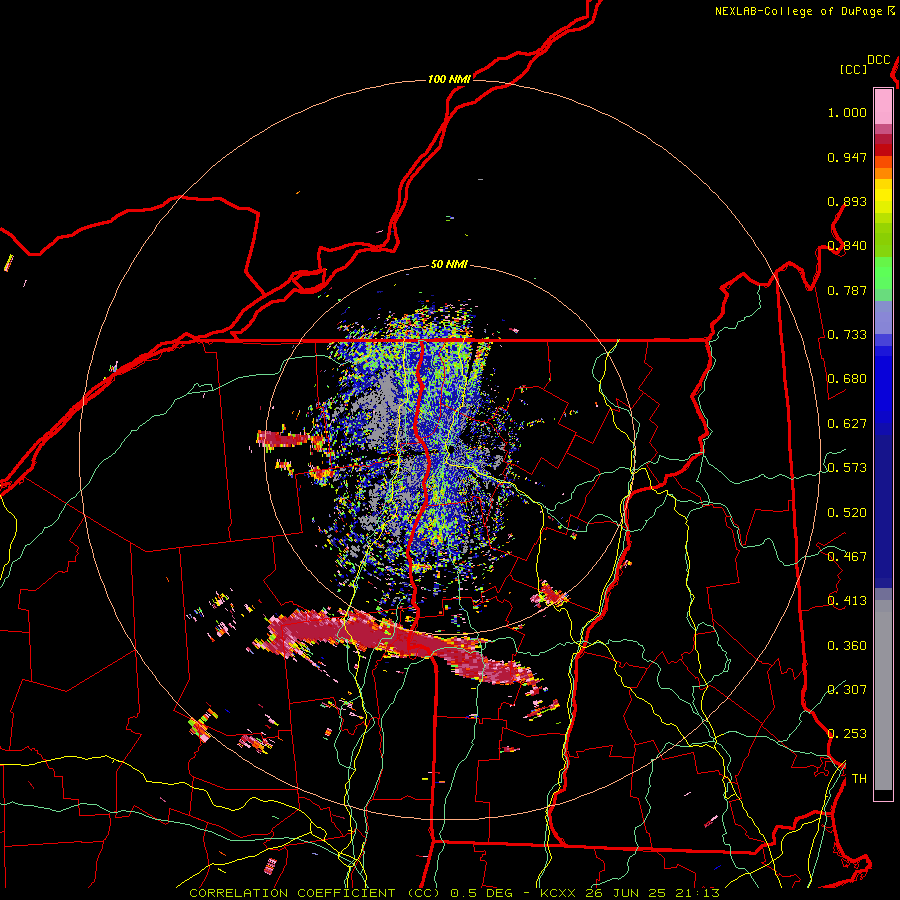Pick the bright green color bar segment
This screenshot has height=900, width=900.
(883, 274)
